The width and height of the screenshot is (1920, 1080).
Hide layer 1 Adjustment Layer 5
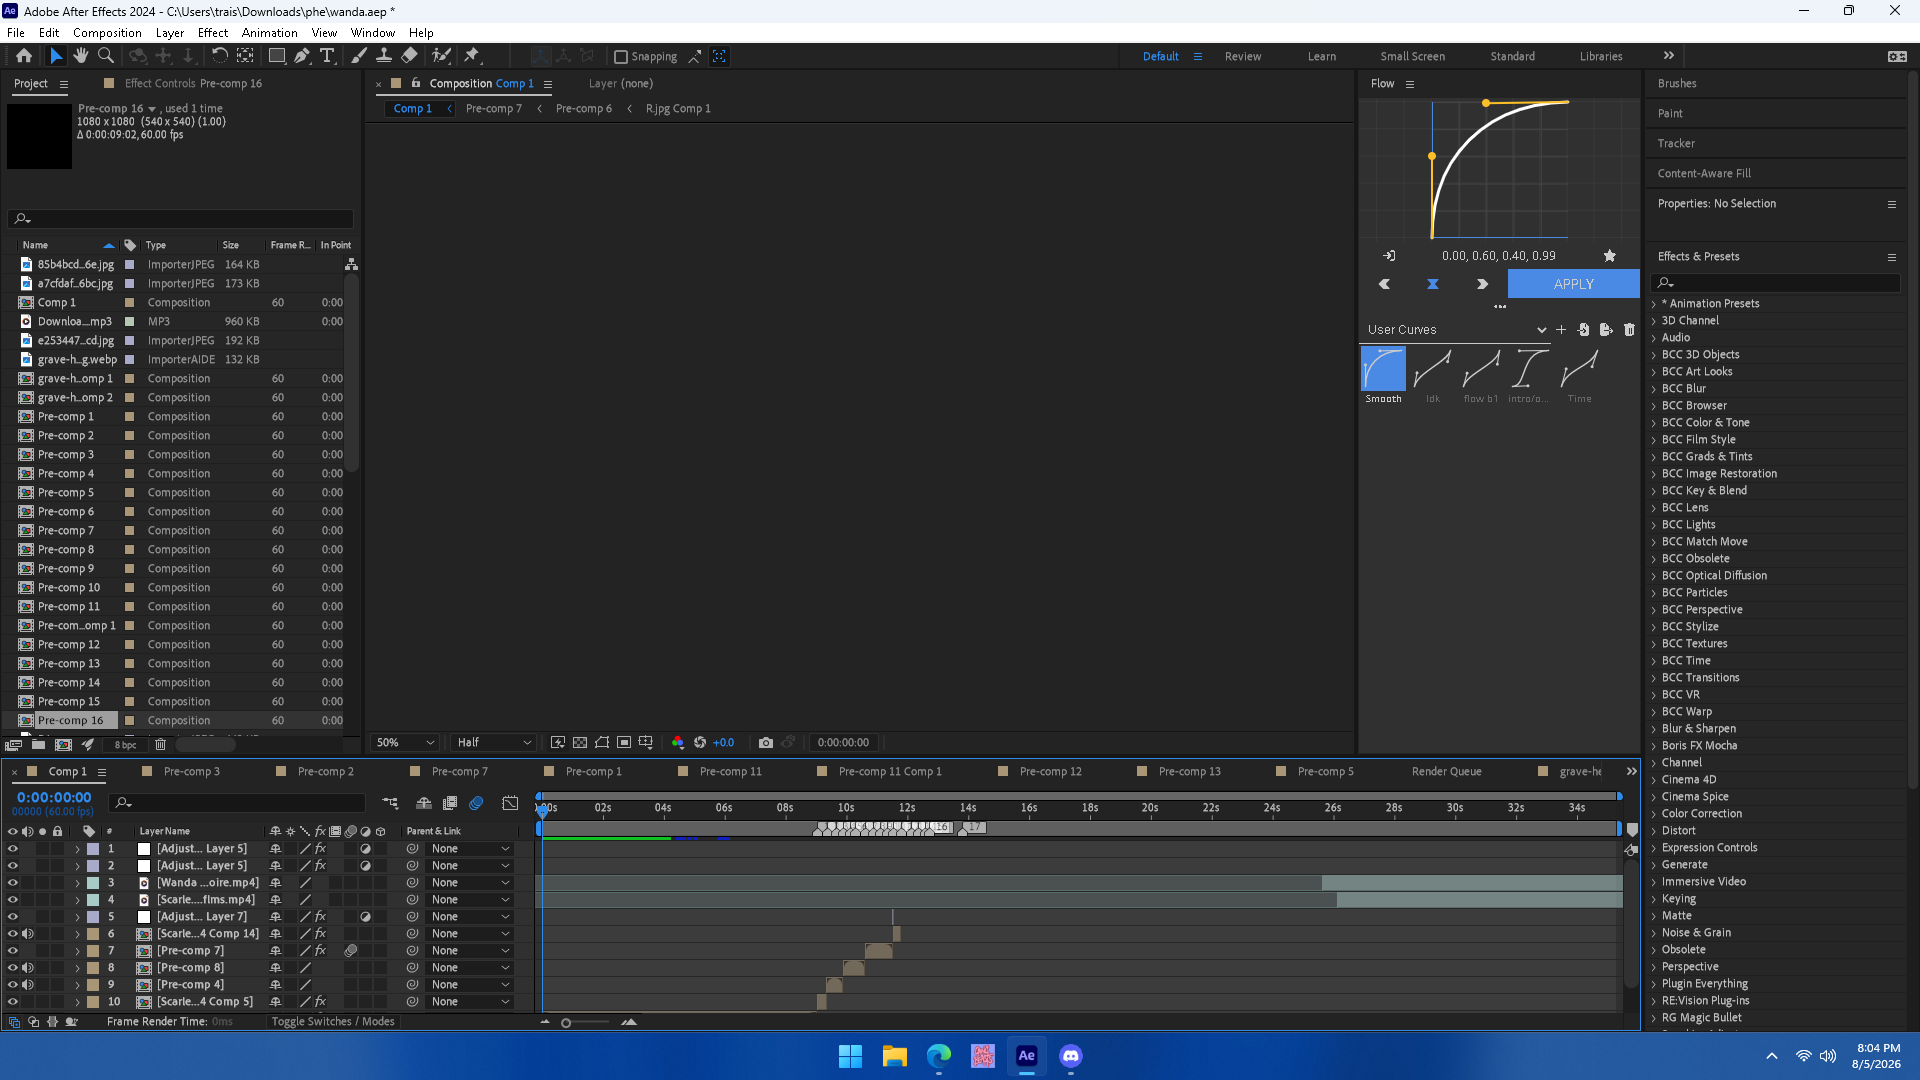tap(13, 849)
